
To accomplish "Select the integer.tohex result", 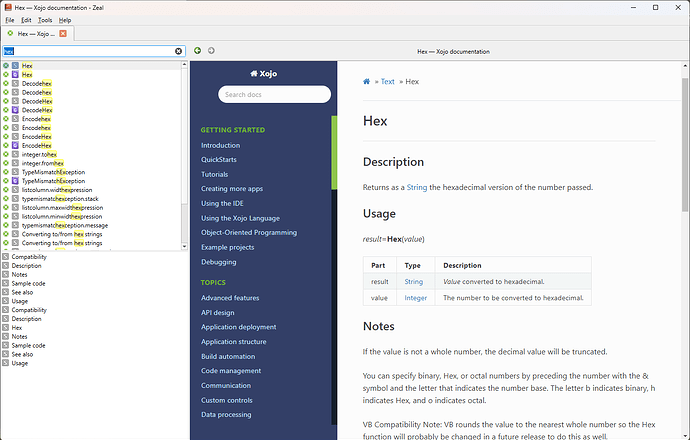I will click(39, 154).
